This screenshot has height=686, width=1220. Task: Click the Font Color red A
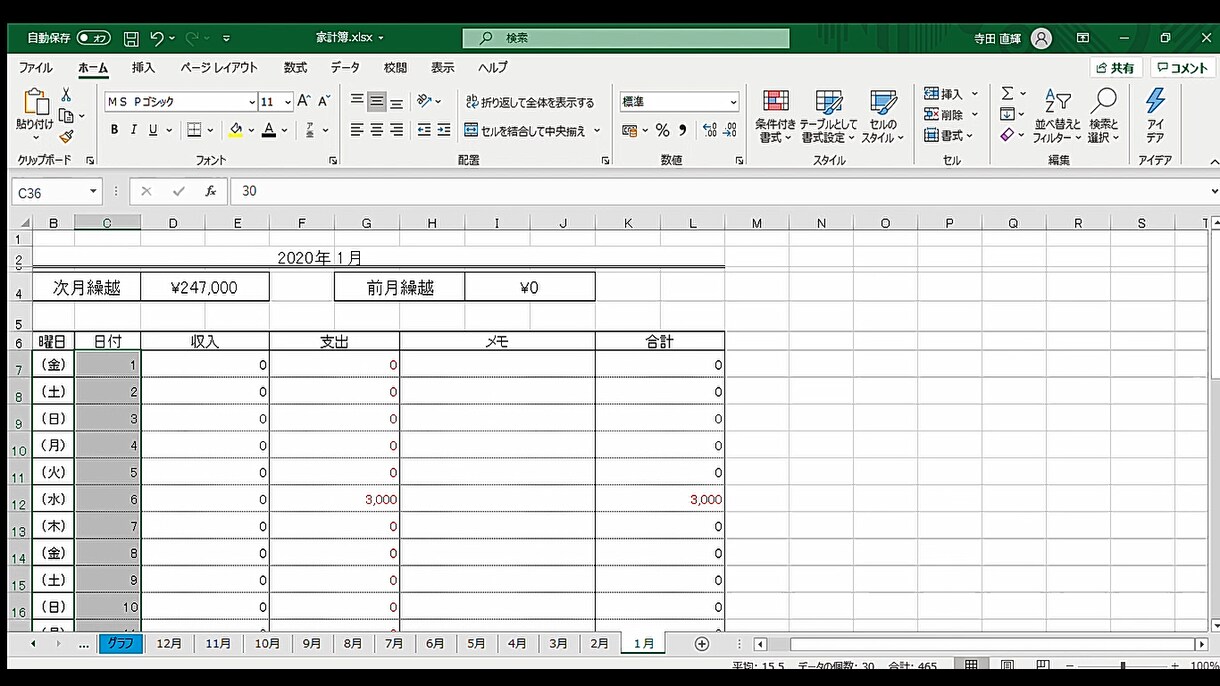[268, 130]
